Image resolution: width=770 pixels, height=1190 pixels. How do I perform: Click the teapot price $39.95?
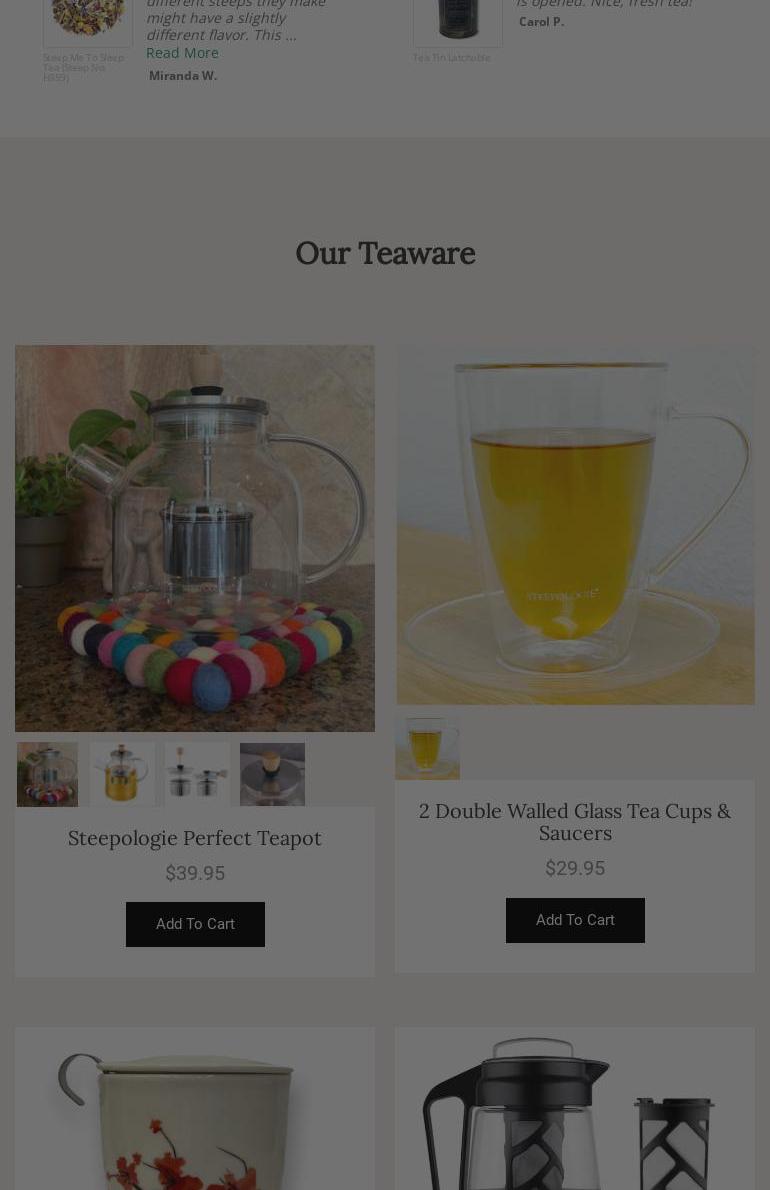point(195,874)
